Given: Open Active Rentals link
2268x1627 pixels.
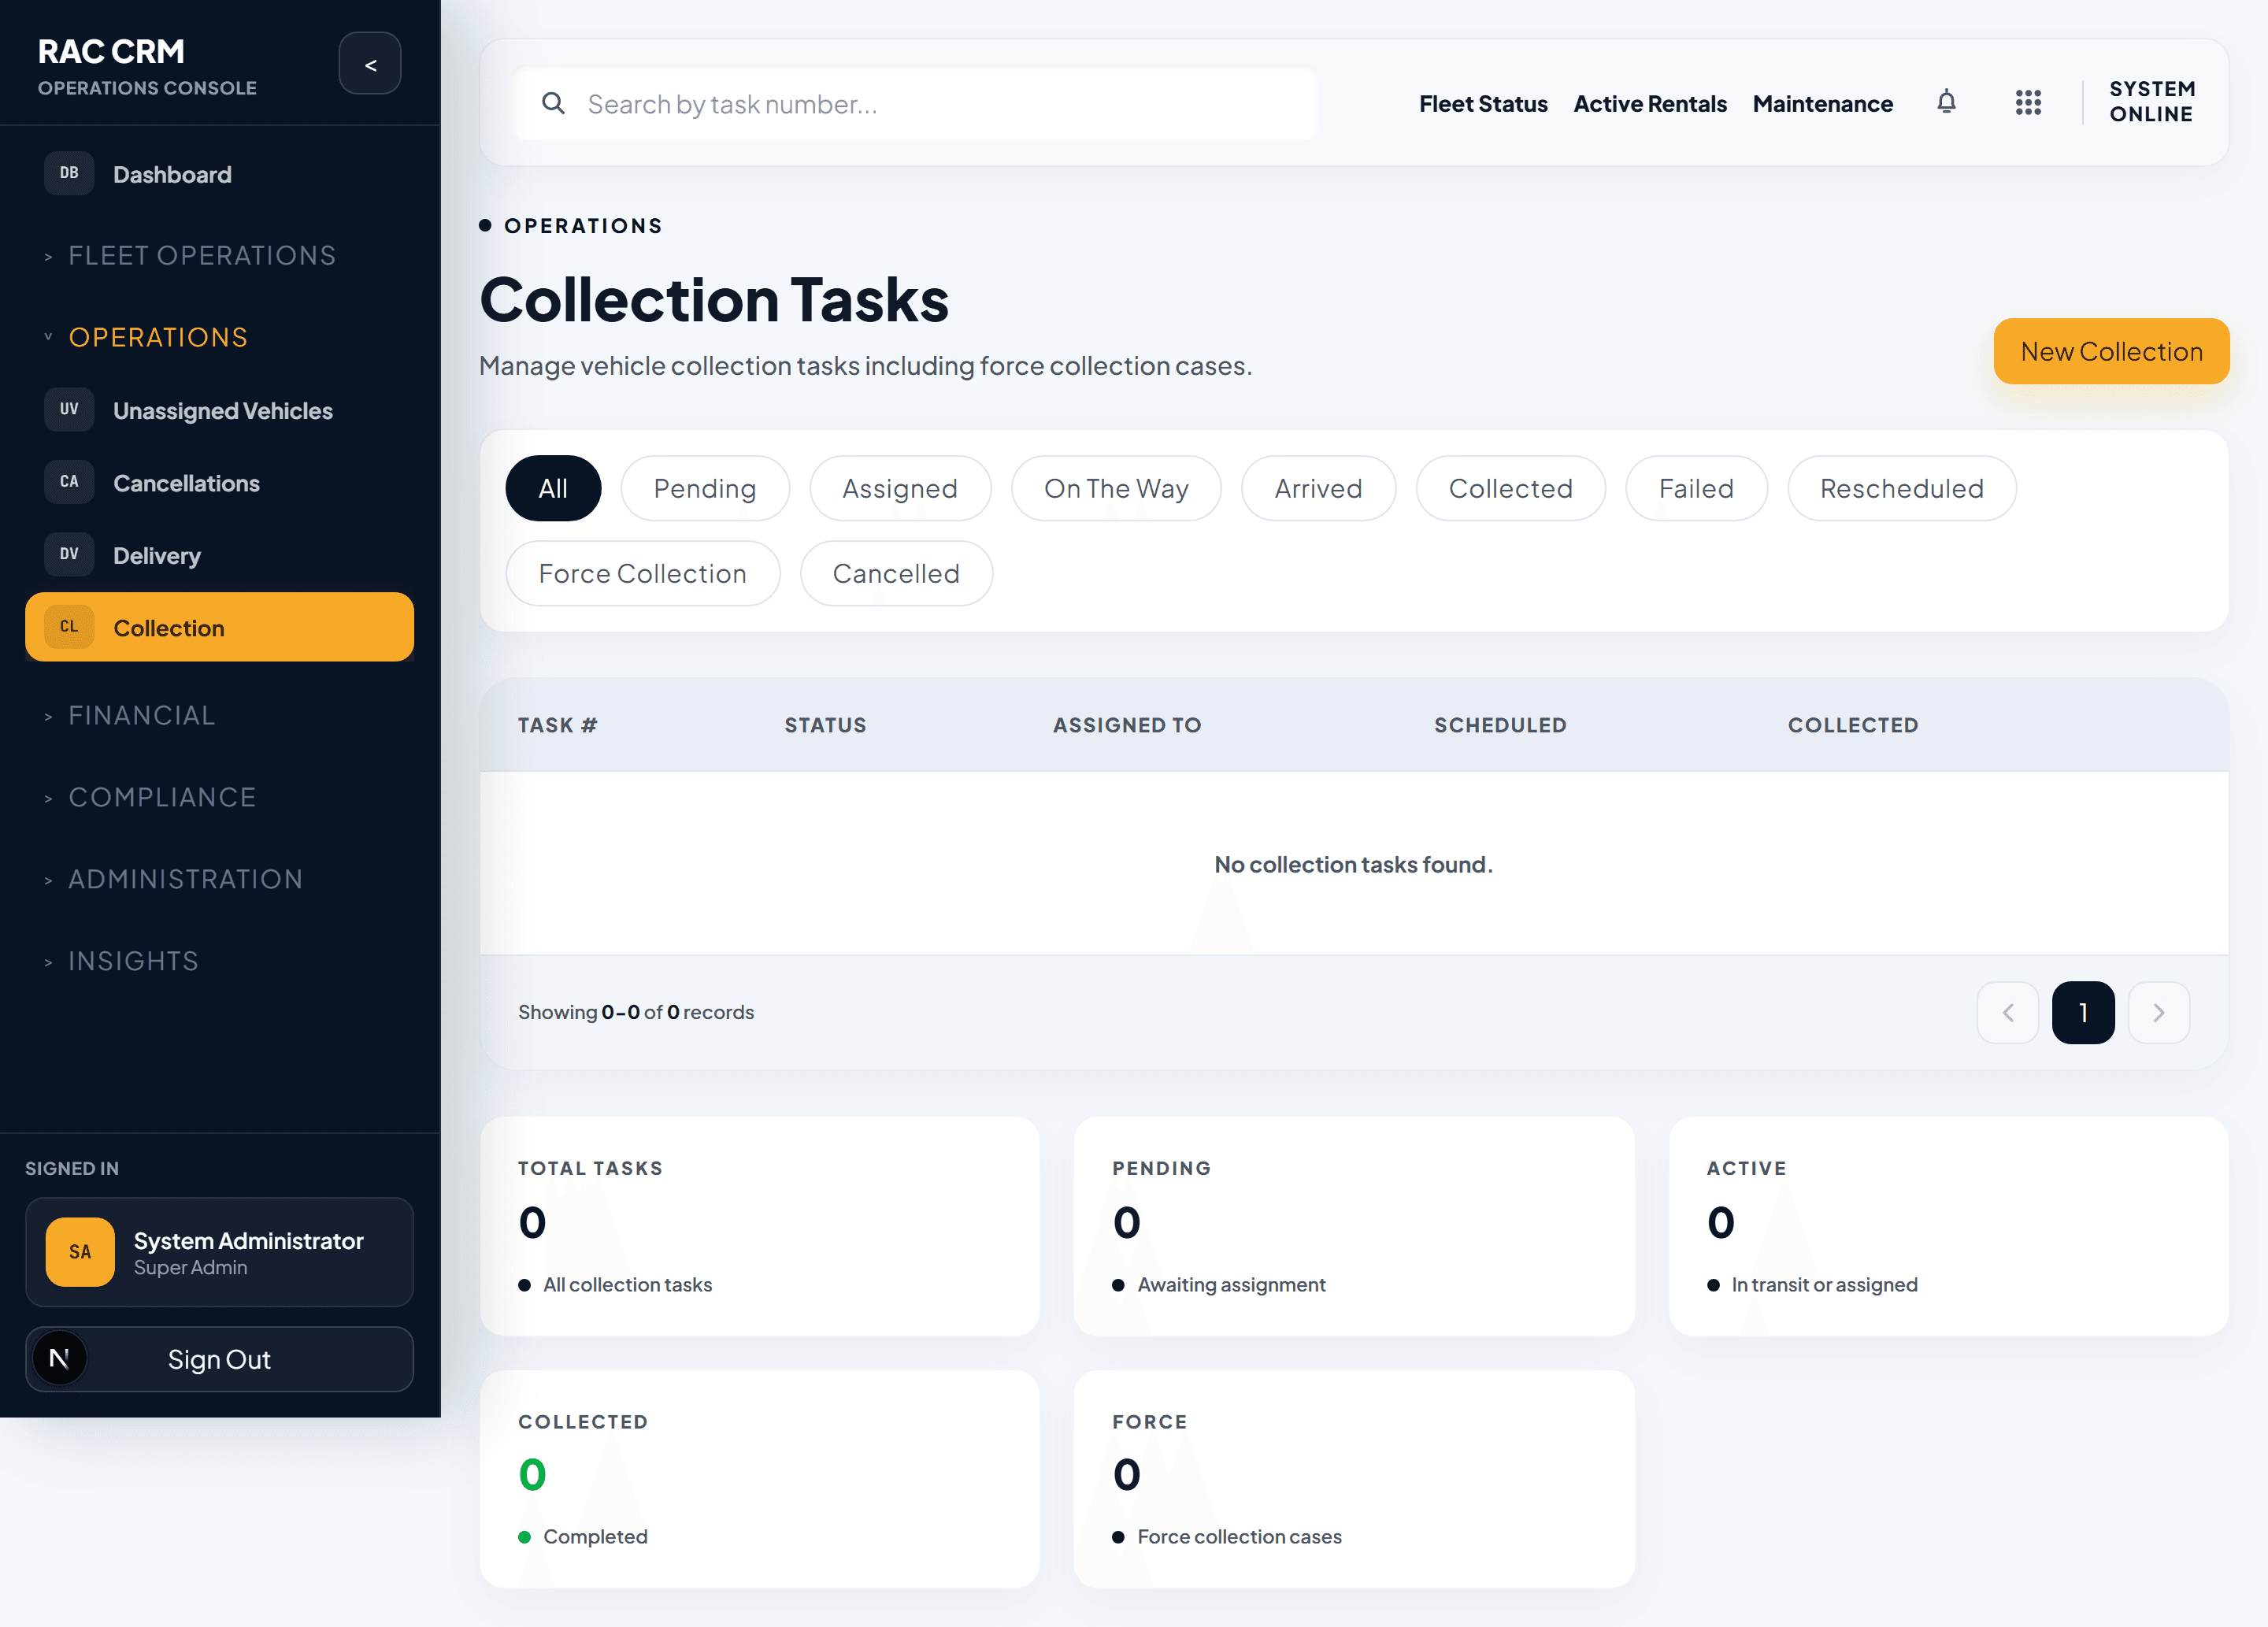Looking at the screenshot, I should pos(1650,104).
